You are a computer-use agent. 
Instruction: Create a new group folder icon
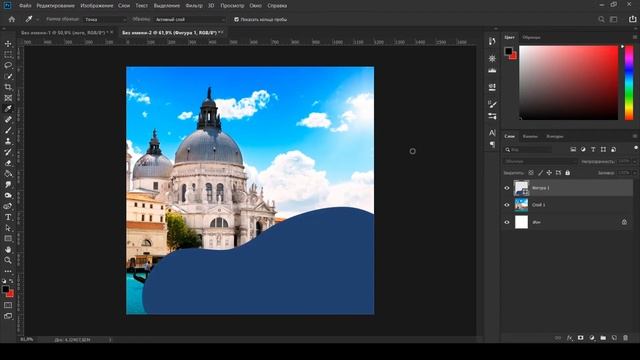[x=603, y=338]
